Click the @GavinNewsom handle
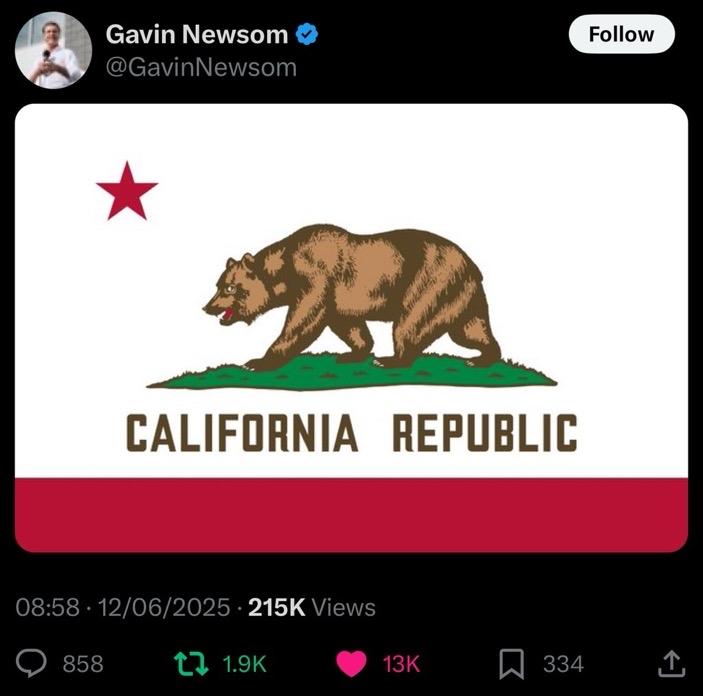 pos(201,68)
